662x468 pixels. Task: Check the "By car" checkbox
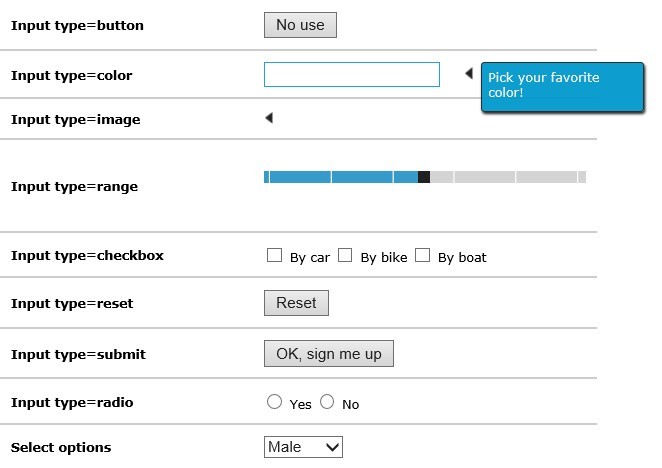[x=274, y=255]
